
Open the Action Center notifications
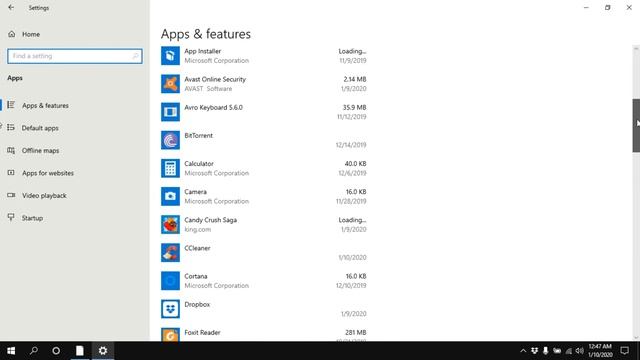click(624, 351)
